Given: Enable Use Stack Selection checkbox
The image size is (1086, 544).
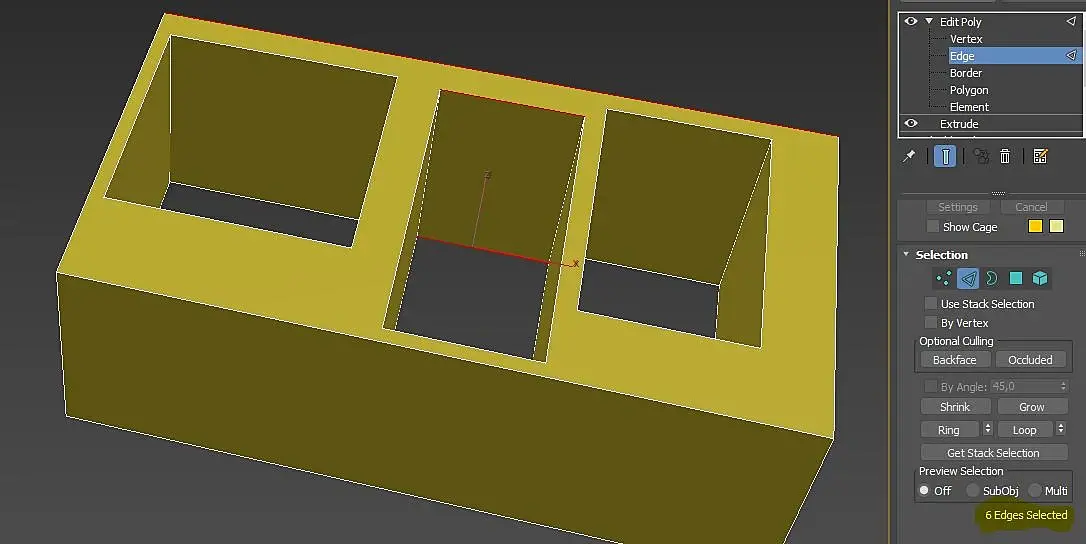Looking at the screenshot, I should click(931, 304).
